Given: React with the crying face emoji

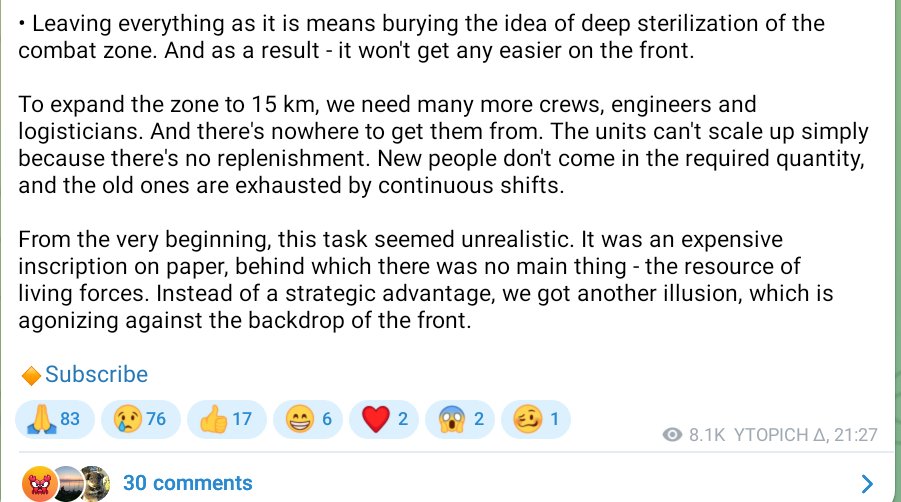Looking at the screenshot, I should coord(139,420).
